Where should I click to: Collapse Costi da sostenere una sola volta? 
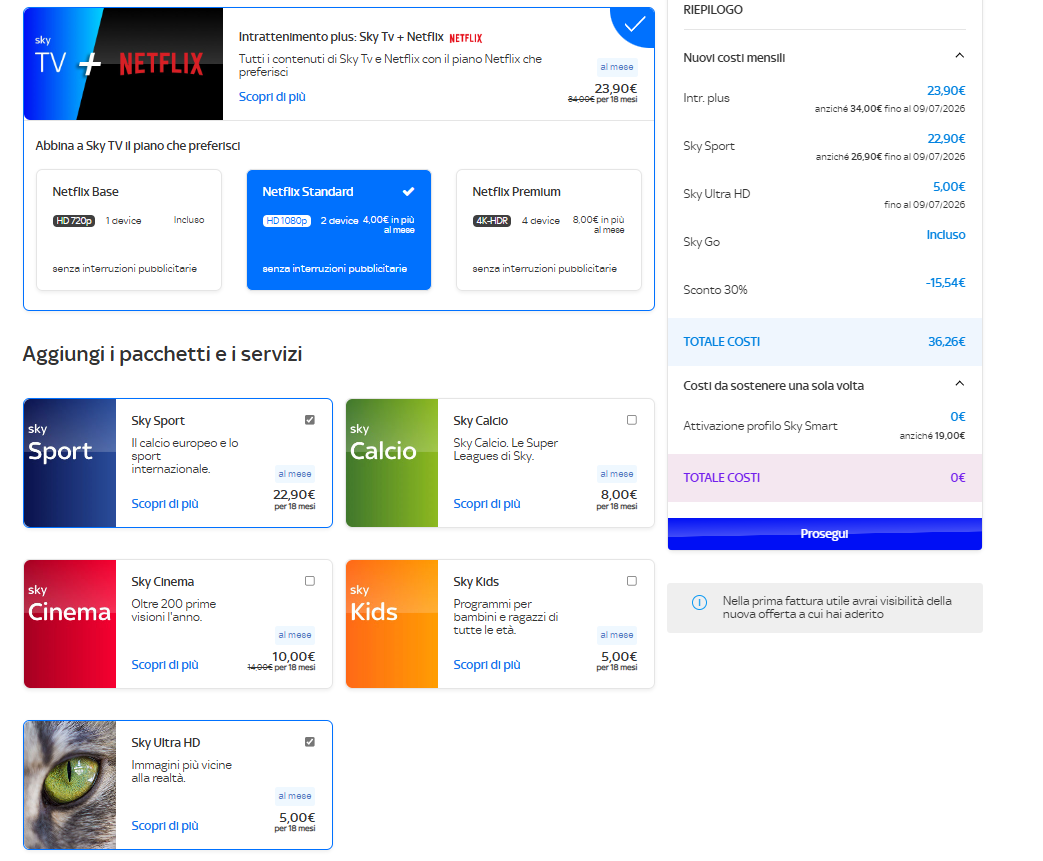tap(959, 384)
